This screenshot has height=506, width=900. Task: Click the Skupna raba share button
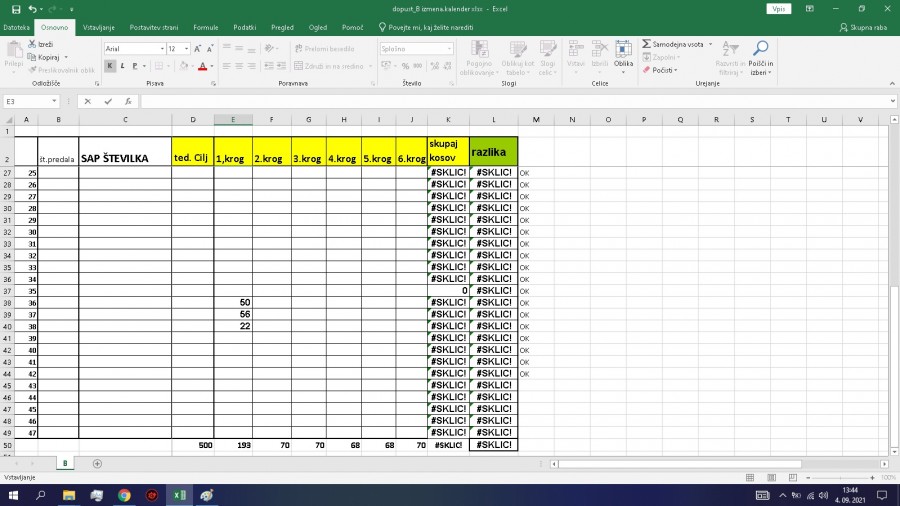coord(863,27)
